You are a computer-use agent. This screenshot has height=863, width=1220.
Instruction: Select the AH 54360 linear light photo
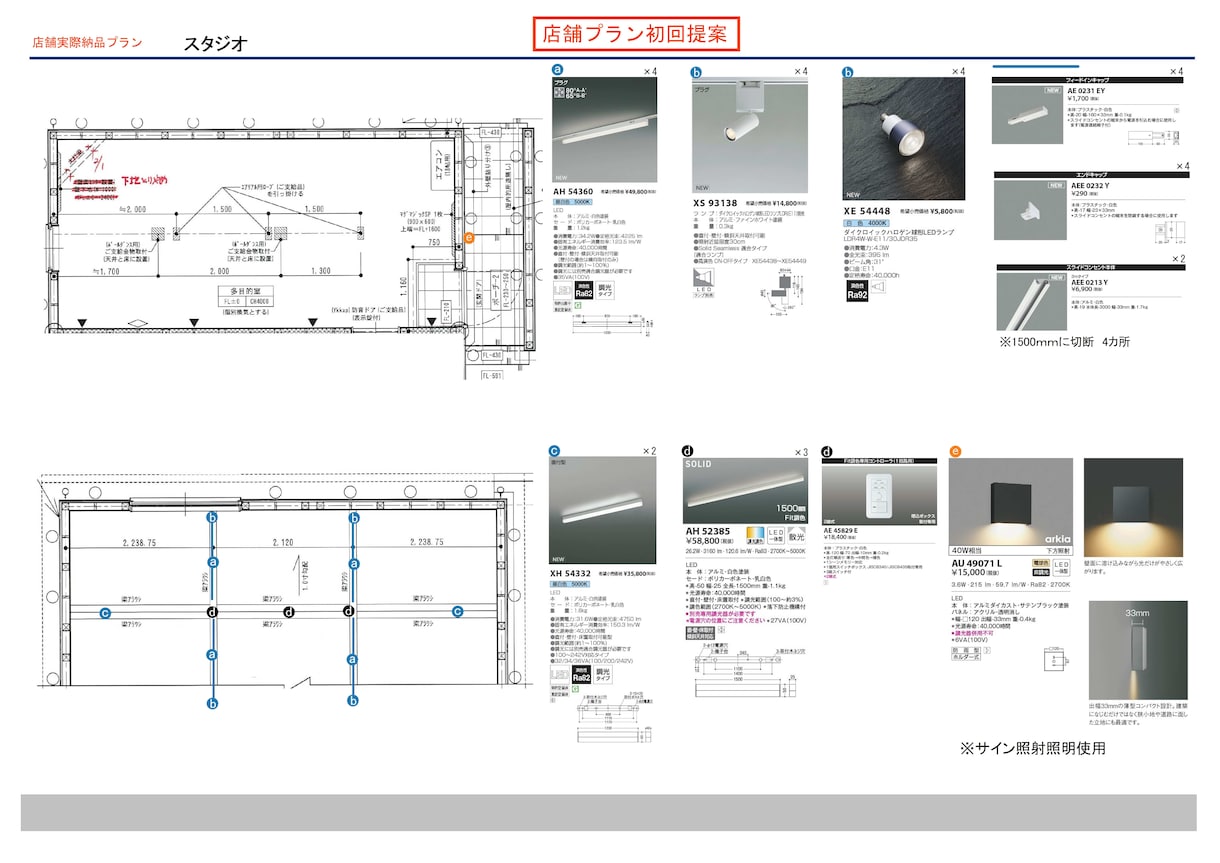[606, 128]
